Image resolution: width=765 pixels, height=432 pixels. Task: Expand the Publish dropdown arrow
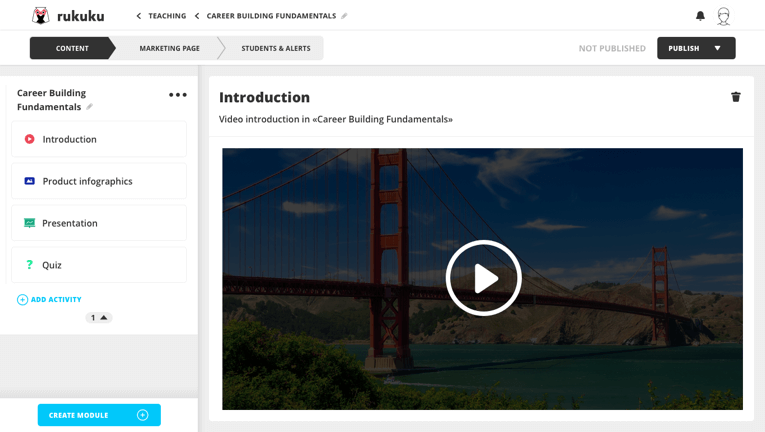coord(717,48)
